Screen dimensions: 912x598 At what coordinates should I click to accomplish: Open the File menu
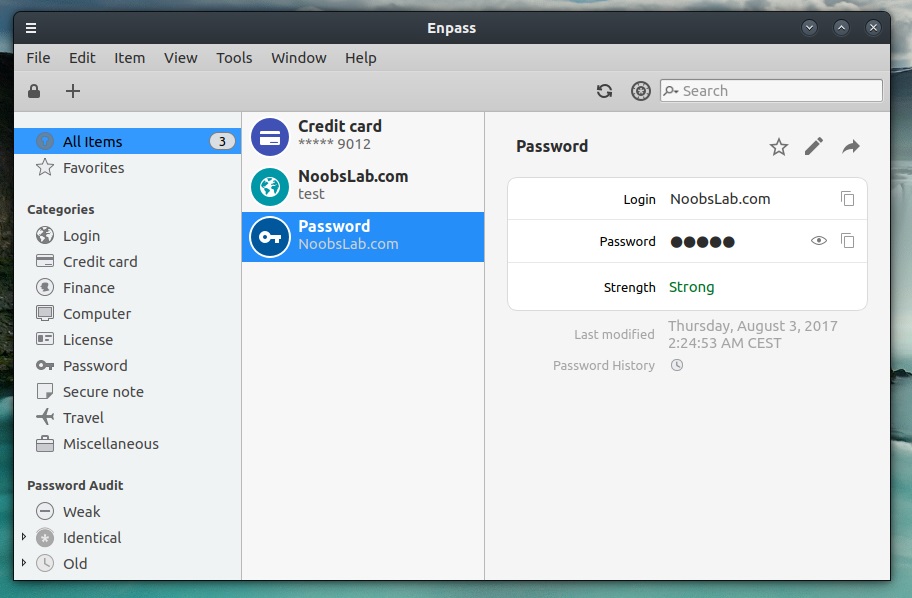coord(38,58)
